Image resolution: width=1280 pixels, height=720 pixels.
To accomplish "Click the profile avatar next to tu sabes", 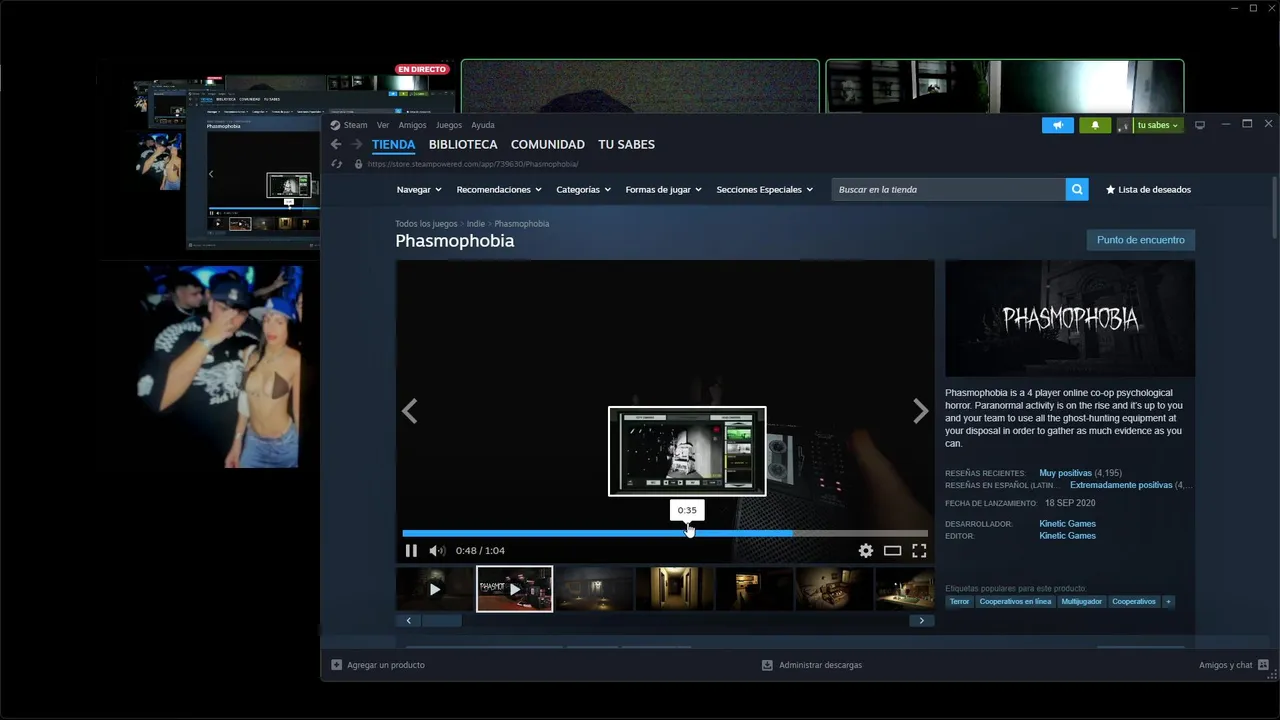I will pyautogui.click(x=1124, y=125).
